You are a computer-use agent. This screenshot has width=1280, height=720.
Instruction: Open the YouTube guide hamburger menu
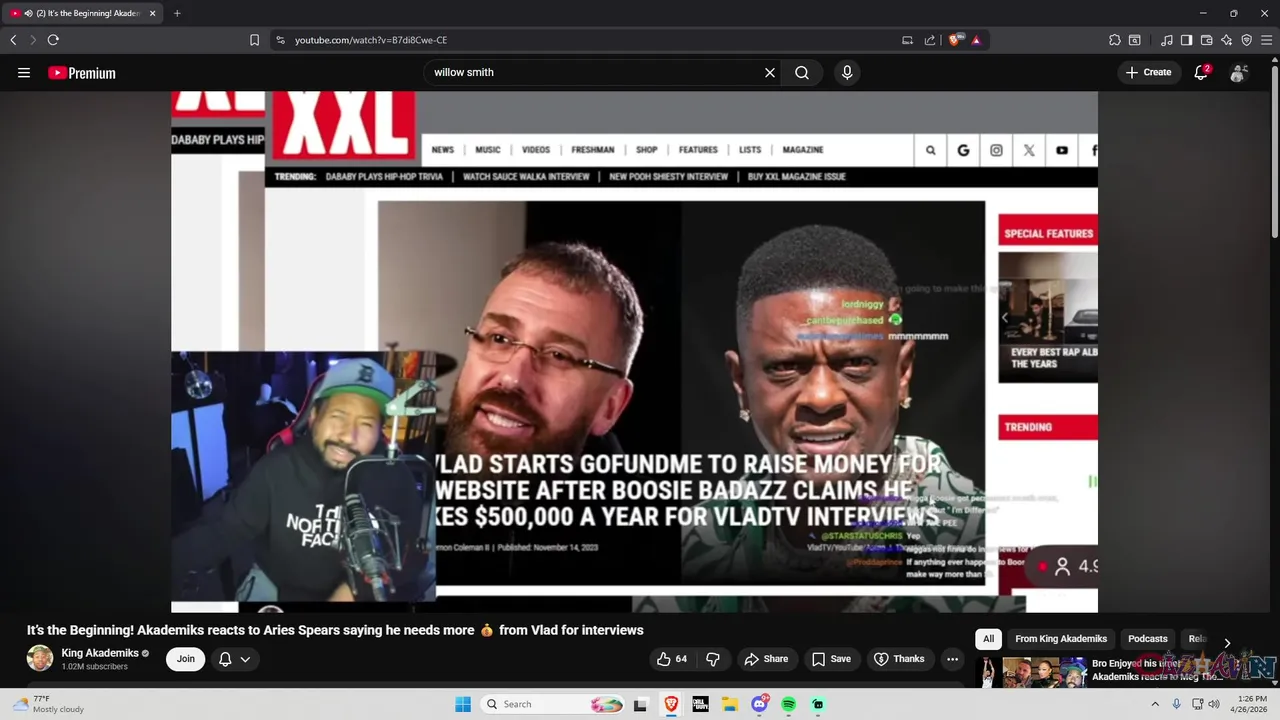[x=24, y=72]
